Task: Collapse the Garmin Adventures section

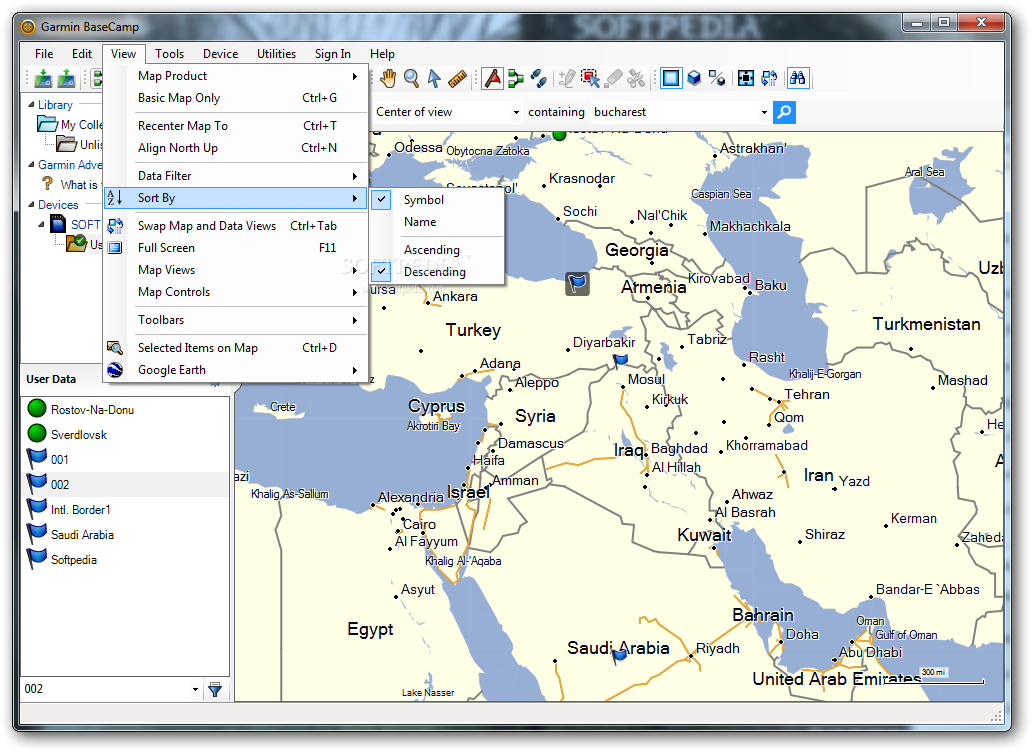Action: pyautogui.click(x=31, y=164)
